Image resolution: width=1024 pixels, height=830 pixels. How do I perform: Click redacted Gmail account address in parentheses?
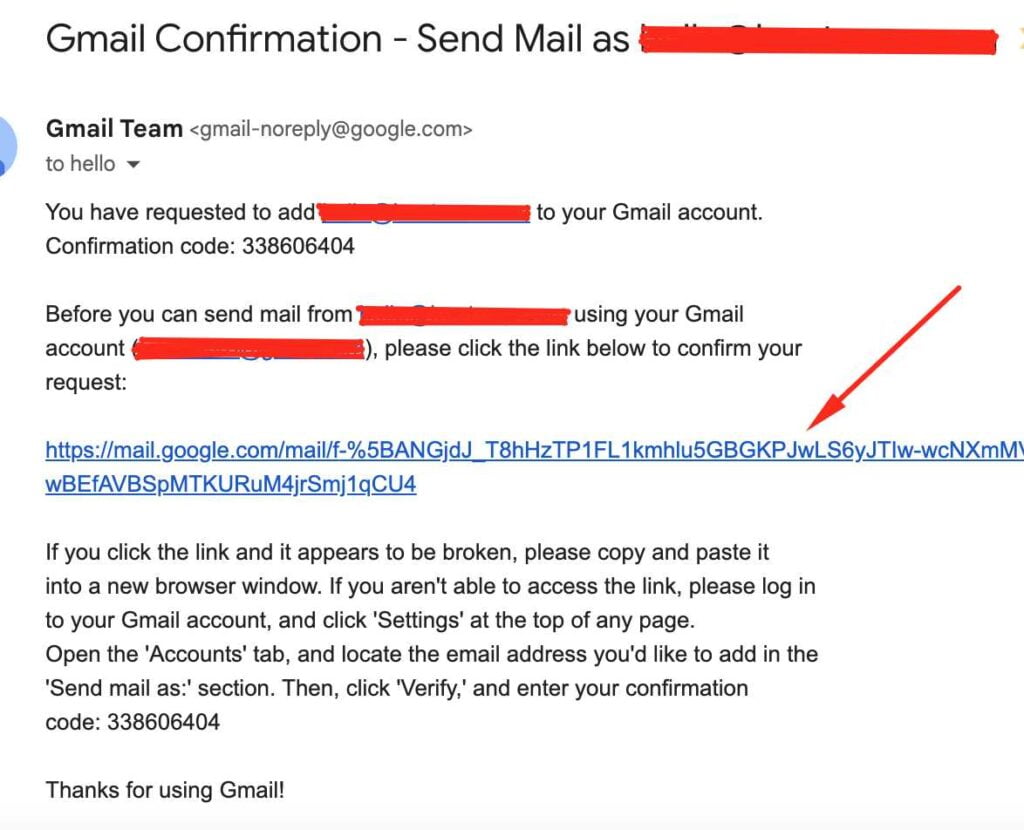(x=248, y=349)
